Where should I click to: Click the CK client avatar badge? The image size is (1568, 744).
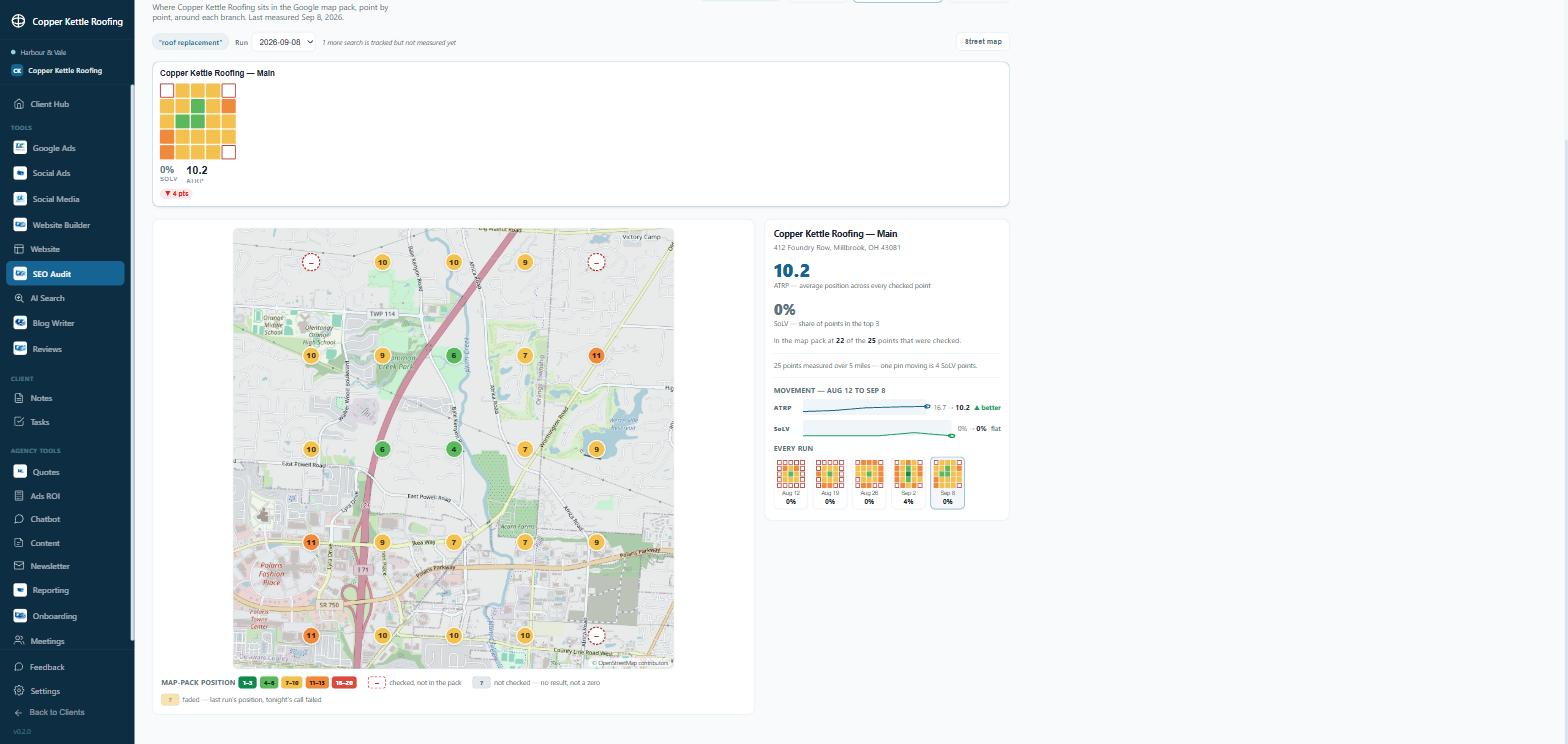17,71
